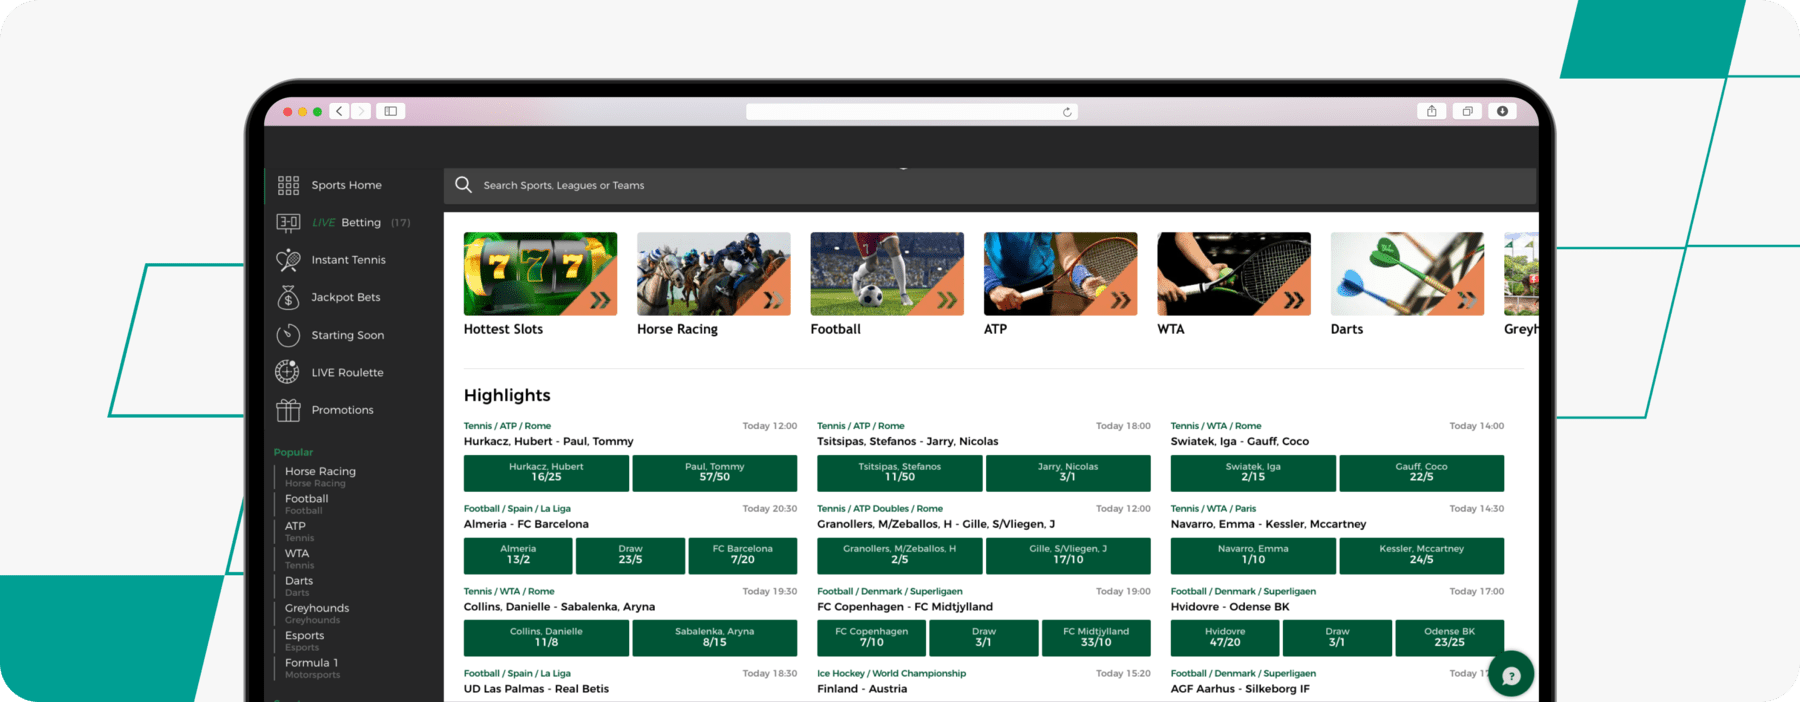The image size is (1800, 702).
Task: Launch LIVE Roulette wheel icon
Action: coord(288,372)
